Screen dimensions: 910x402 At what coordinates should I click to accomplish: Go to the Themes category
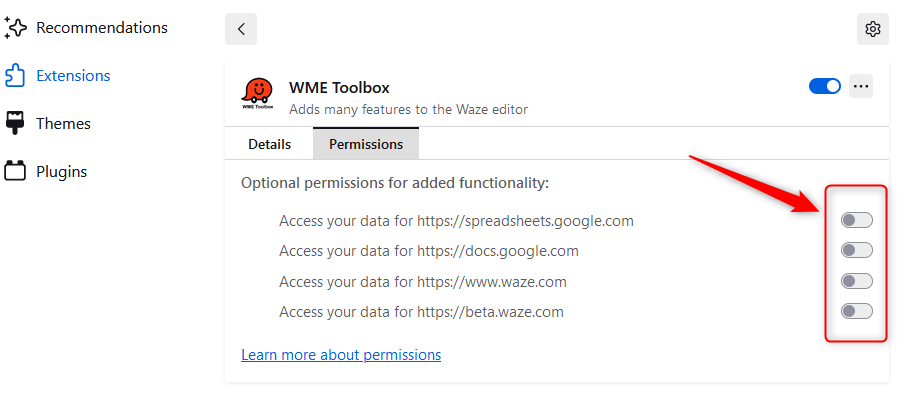point(63,124)
